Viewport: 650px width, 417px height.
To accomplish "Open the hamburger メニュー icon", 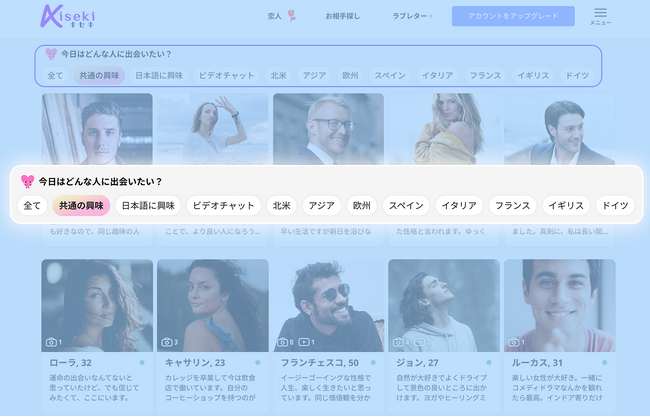I will point(600,13).
